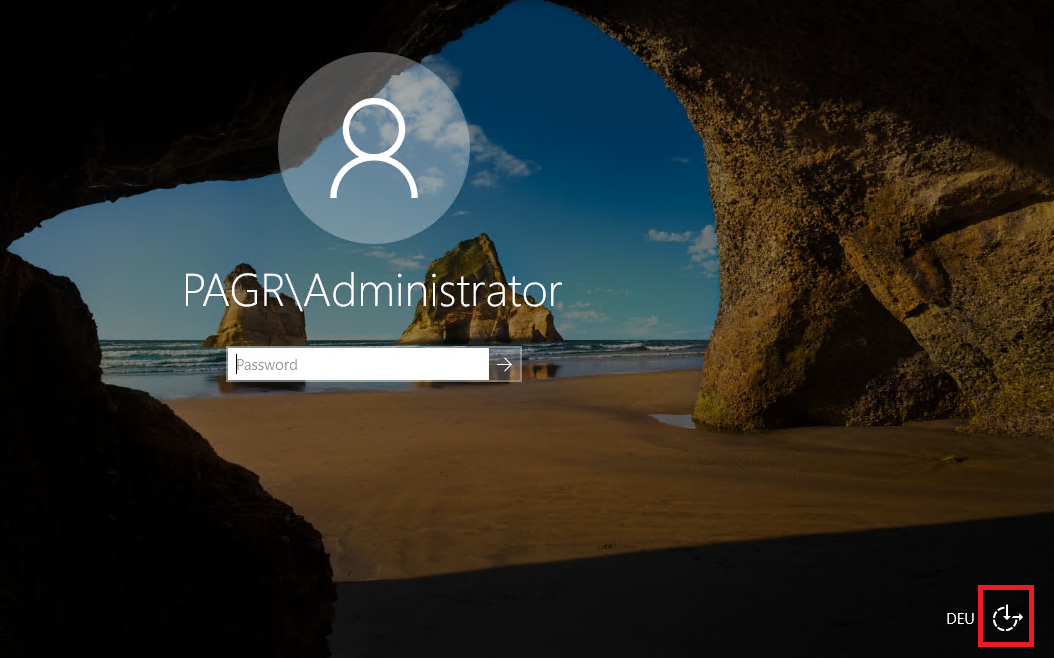Open accessibility options in the bottom-right corner
Viewport: 1054px width, 658px height.
pos(1008,618)
